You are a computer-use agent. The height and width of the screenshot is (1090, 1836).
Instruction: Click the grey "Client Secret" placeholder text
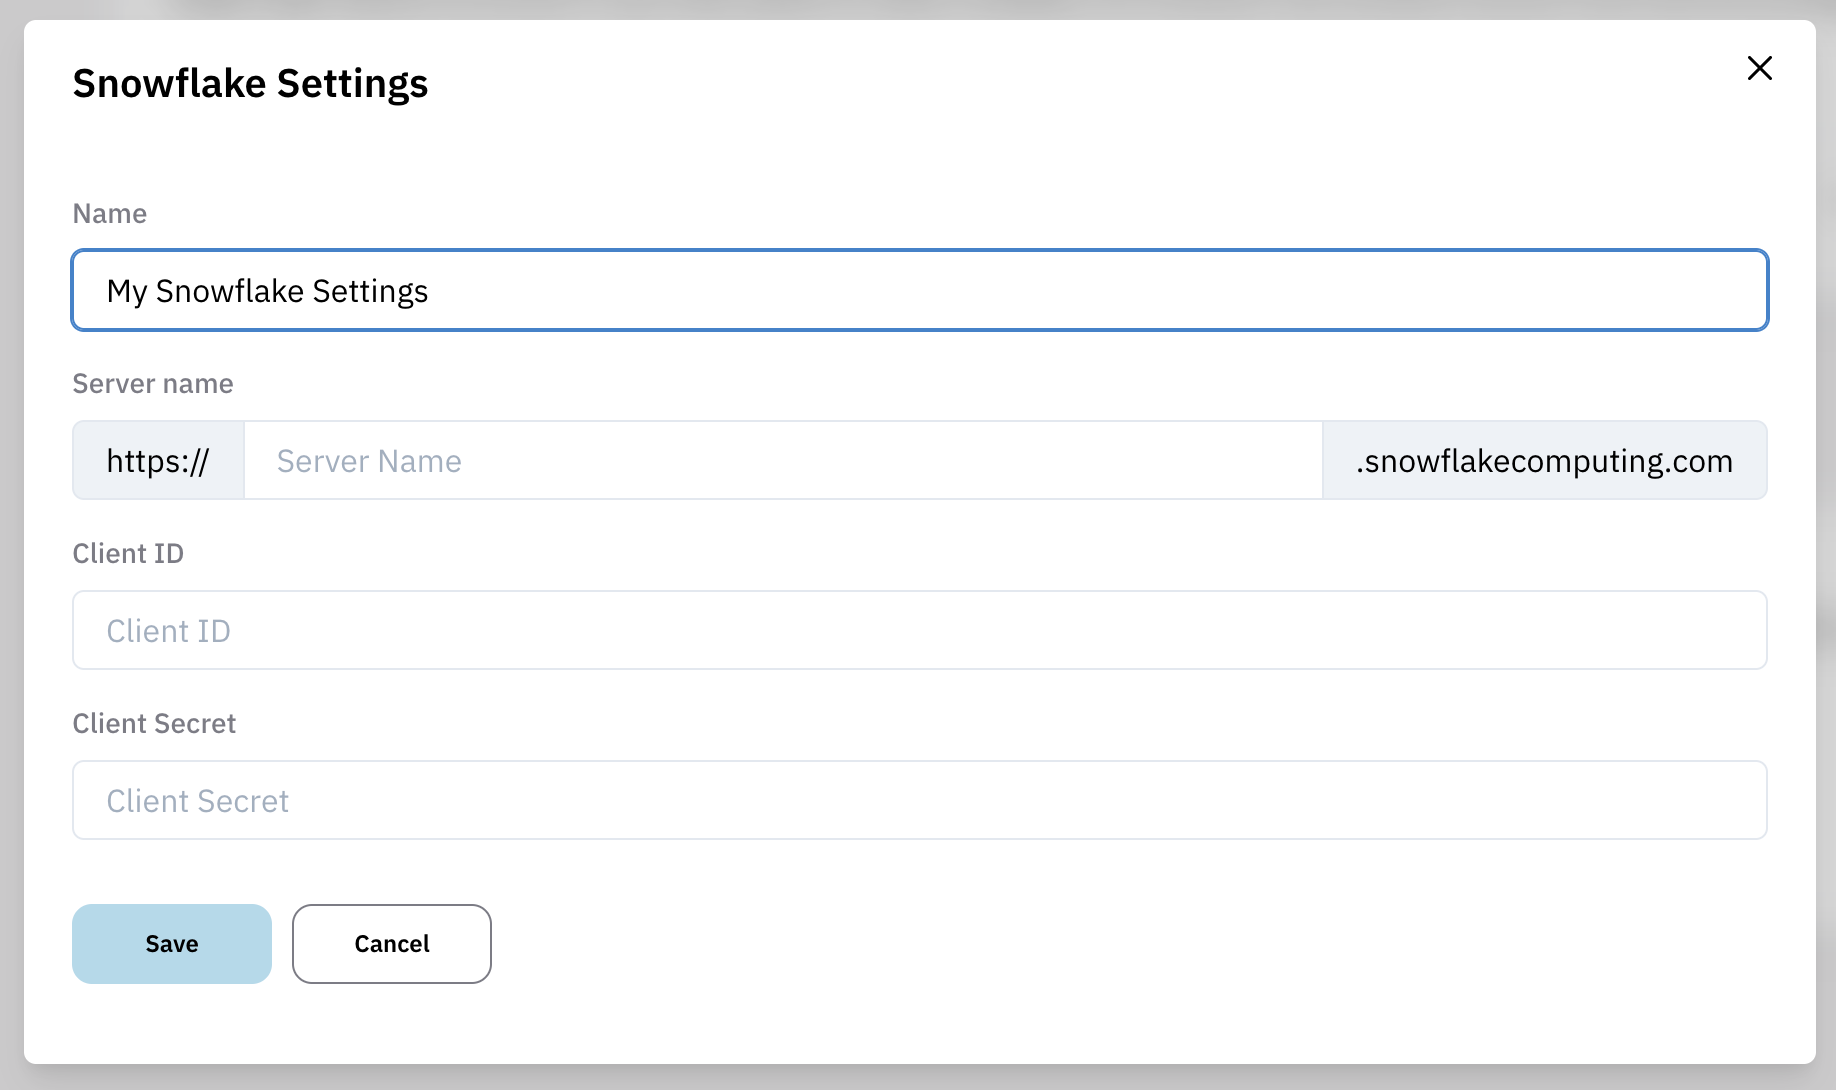(197, 801)
